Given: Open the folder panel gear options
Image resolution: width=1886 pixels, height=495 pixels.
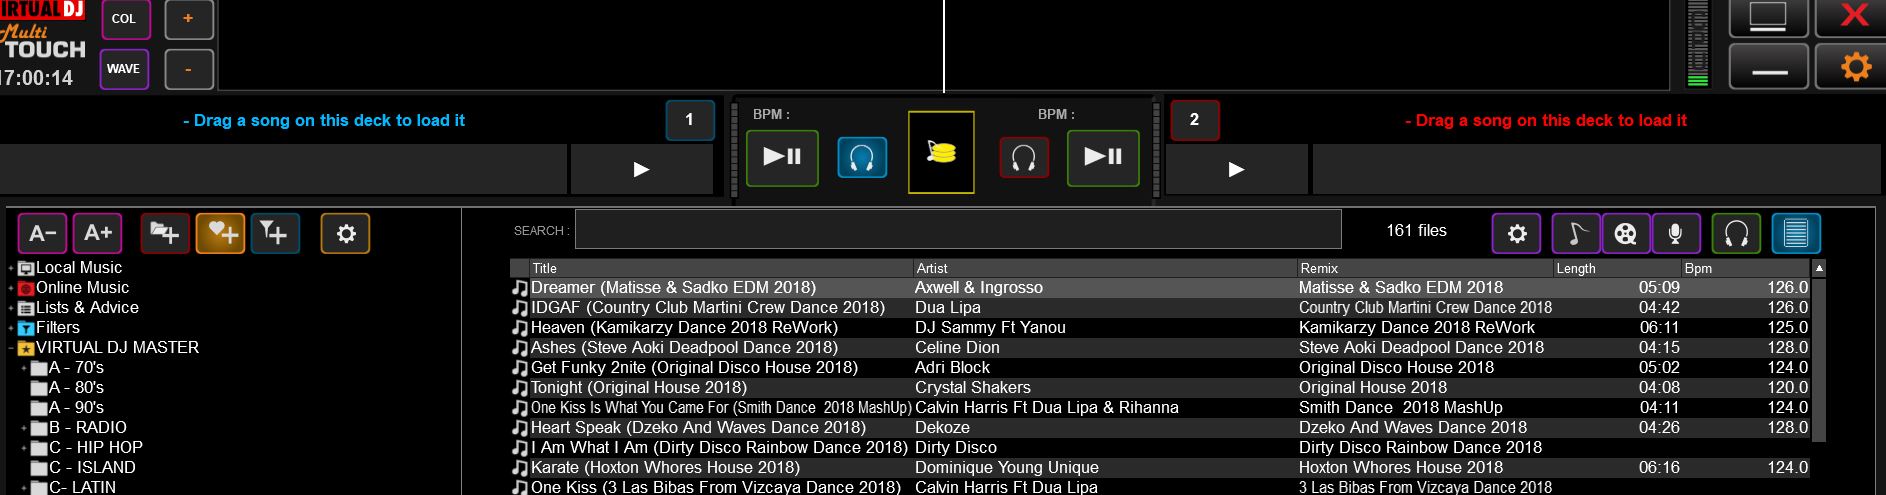Looking at the screenshot, I should point(346,233).
